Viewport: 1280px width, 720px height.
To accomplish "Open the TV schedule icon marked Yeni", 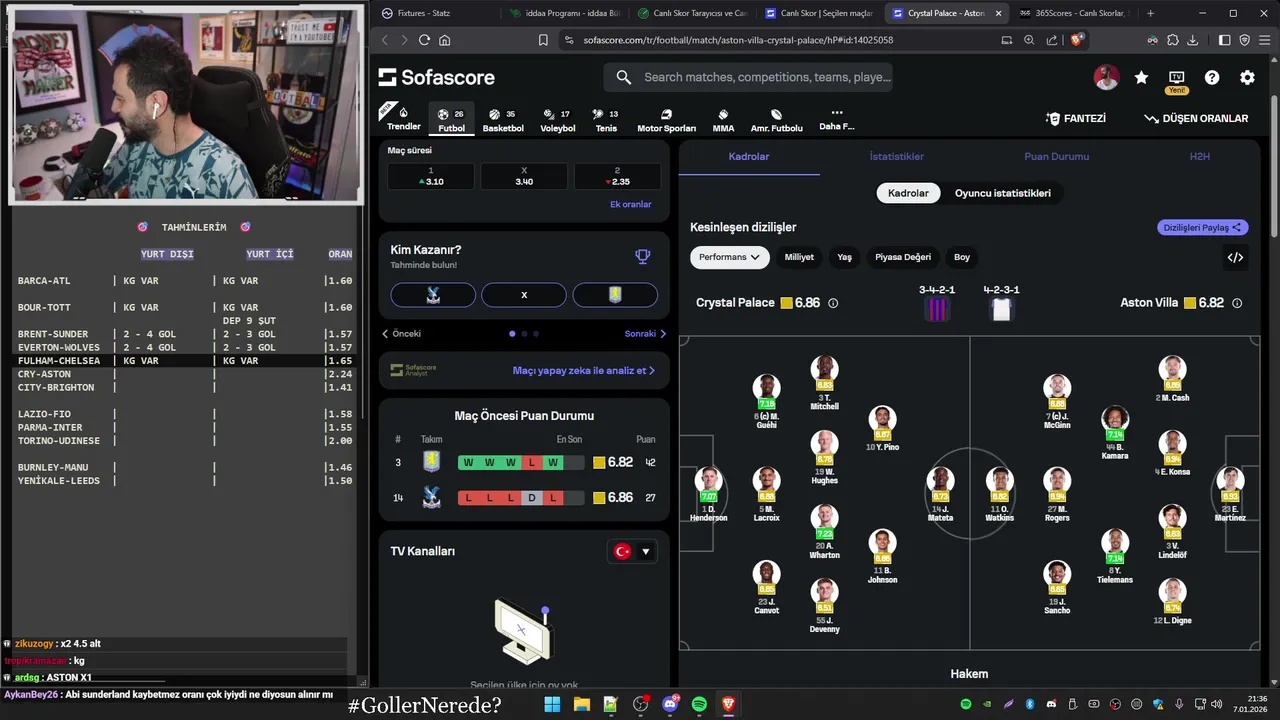I will pos(1176,81).
